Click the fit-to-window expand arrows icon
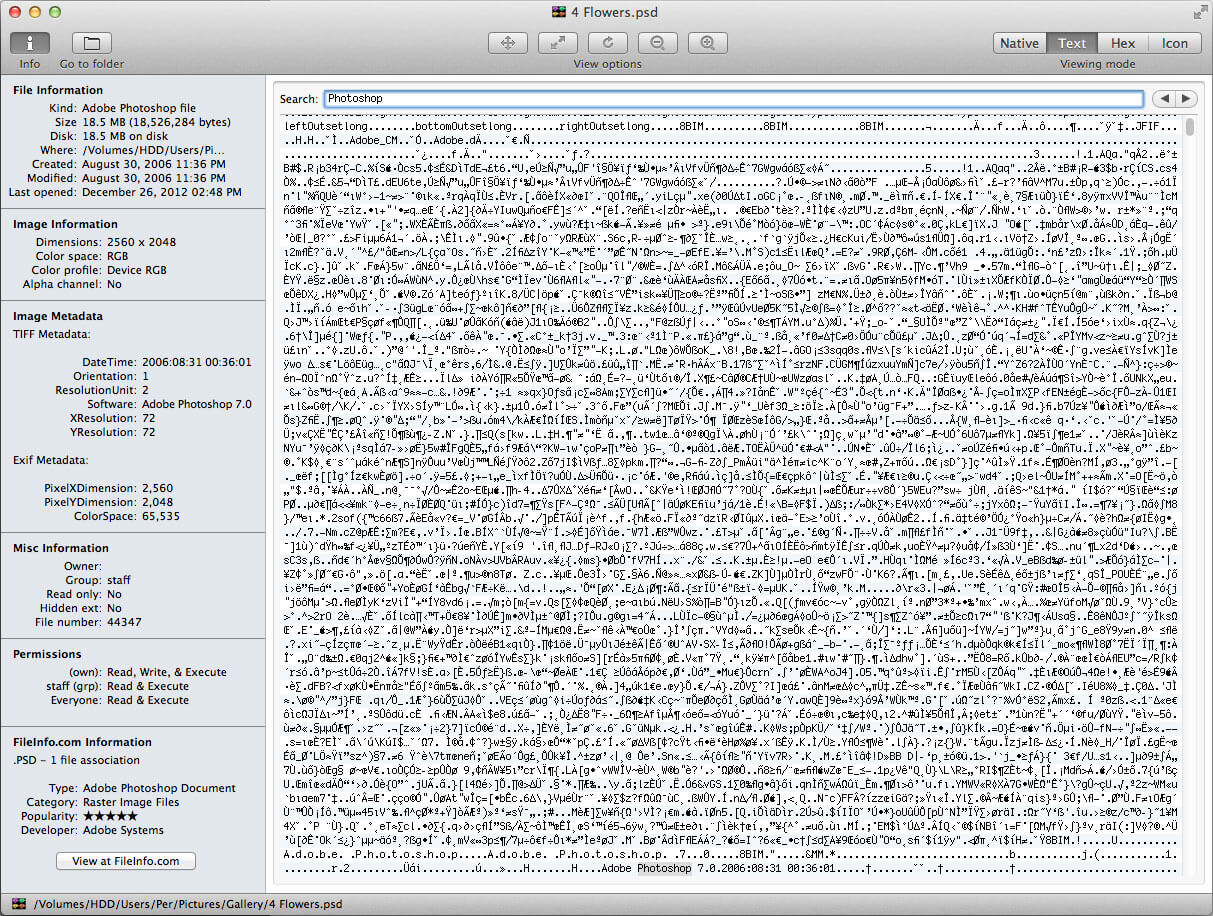Screen dimensions: 1213x916 (x=557, y=43)
